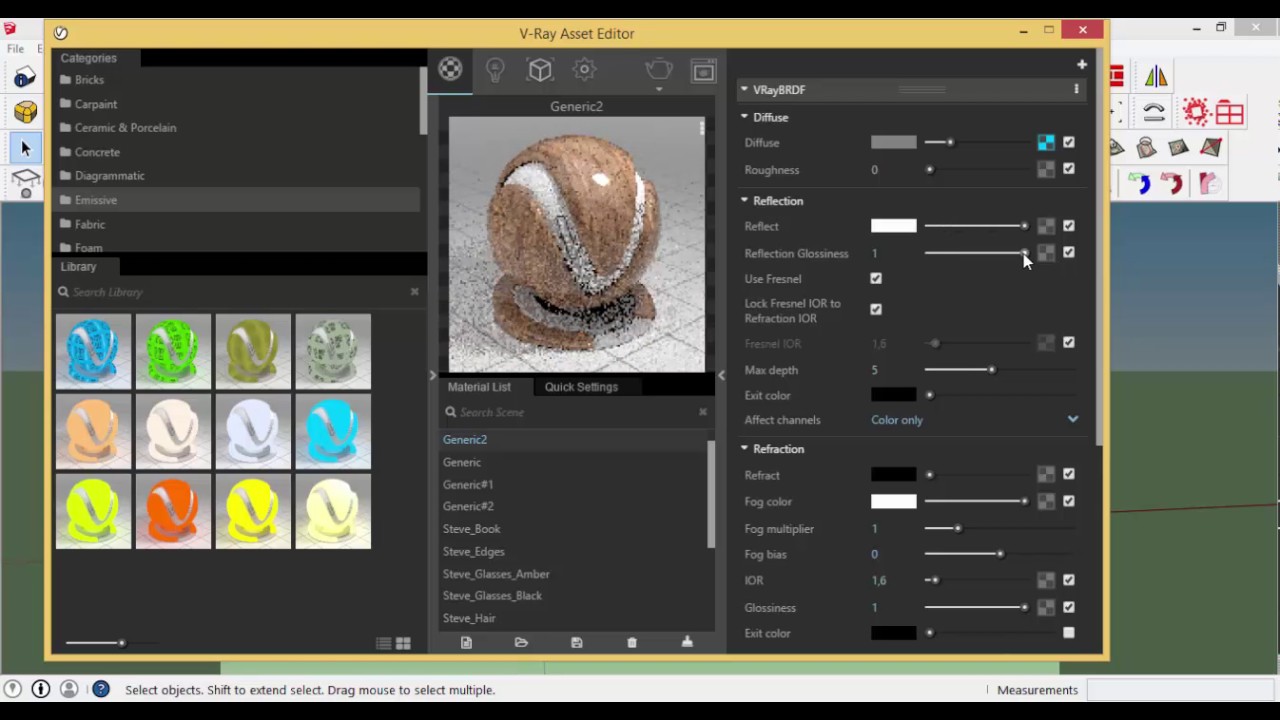Show the frame buffer window icon

pyautogui.click(x=704, y=70)
